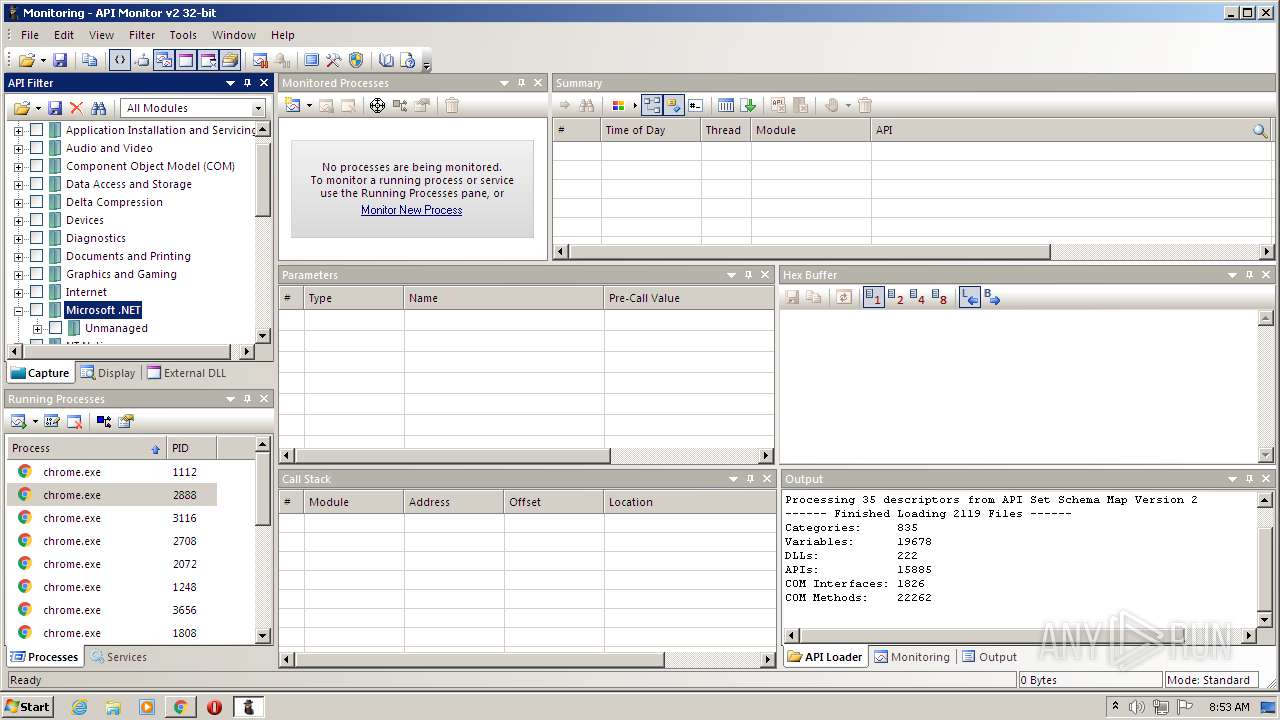This screenshot has height=720, width=1280.
Task: Open the Filter menu
Action: pos(142,35)
